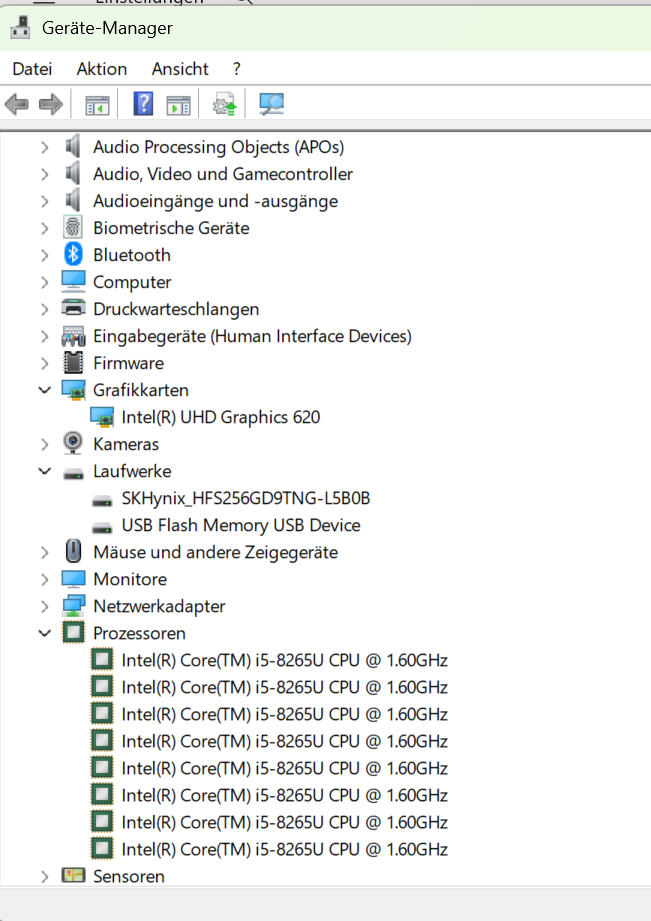651x921 pixels.
Task: Select the Computer label
Action: point(132,282)
